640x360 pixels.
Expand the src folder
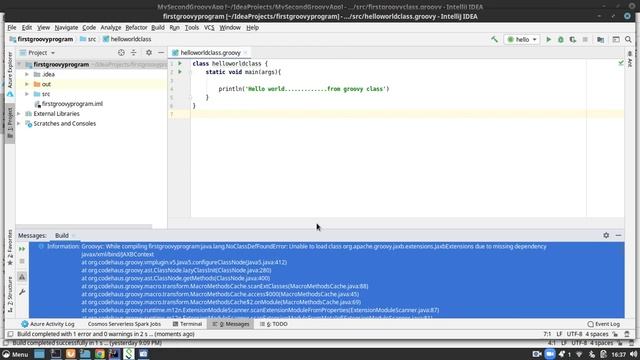pos(27,94)
